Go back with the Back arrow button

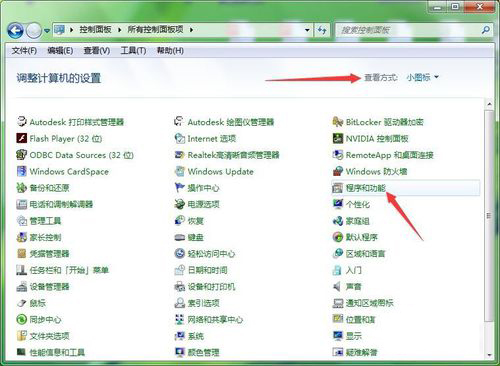click(15, 31)
